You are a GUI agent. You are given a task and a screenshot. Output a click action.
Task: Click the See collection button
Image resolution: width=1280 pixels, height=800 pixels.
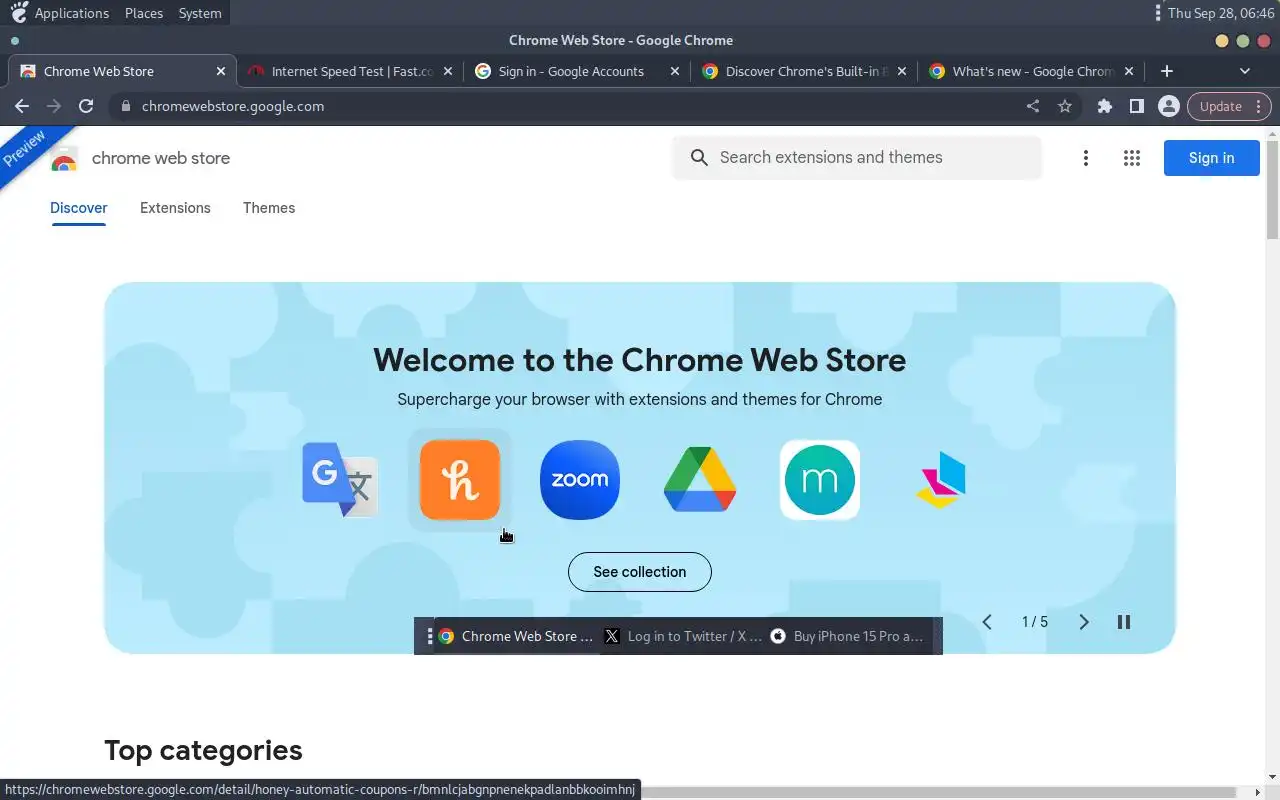(x=640, y=572)
